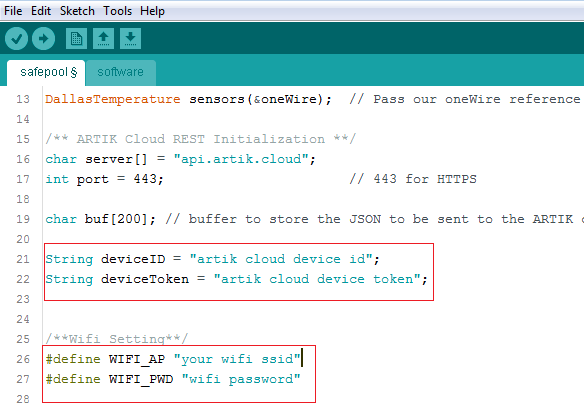Click the WIFI_AP define line

pos(173,359)
